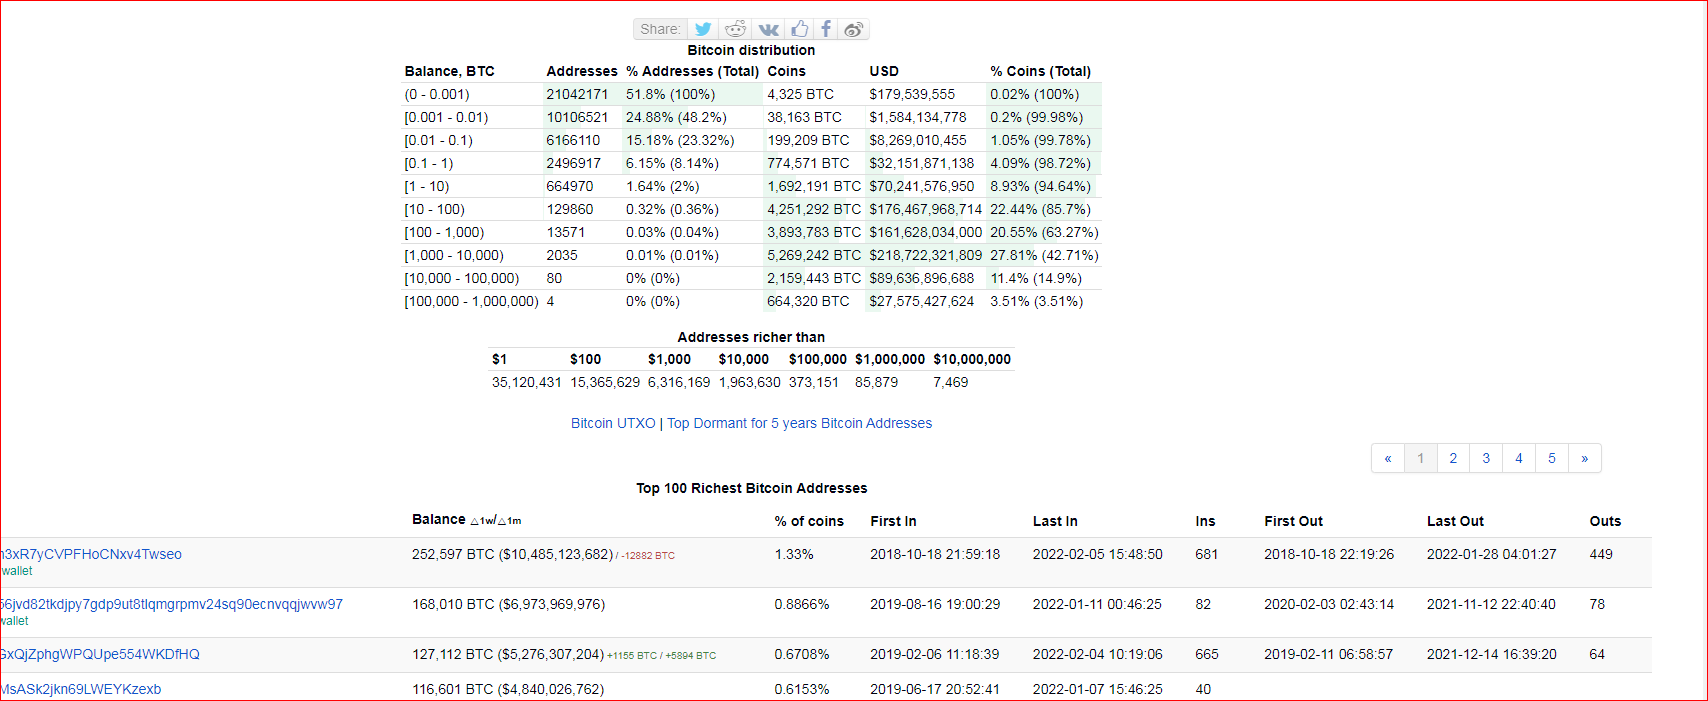The image size is (1708, 701).
Task: Click the thumbs-up like icon
Action: coord(799,29)
